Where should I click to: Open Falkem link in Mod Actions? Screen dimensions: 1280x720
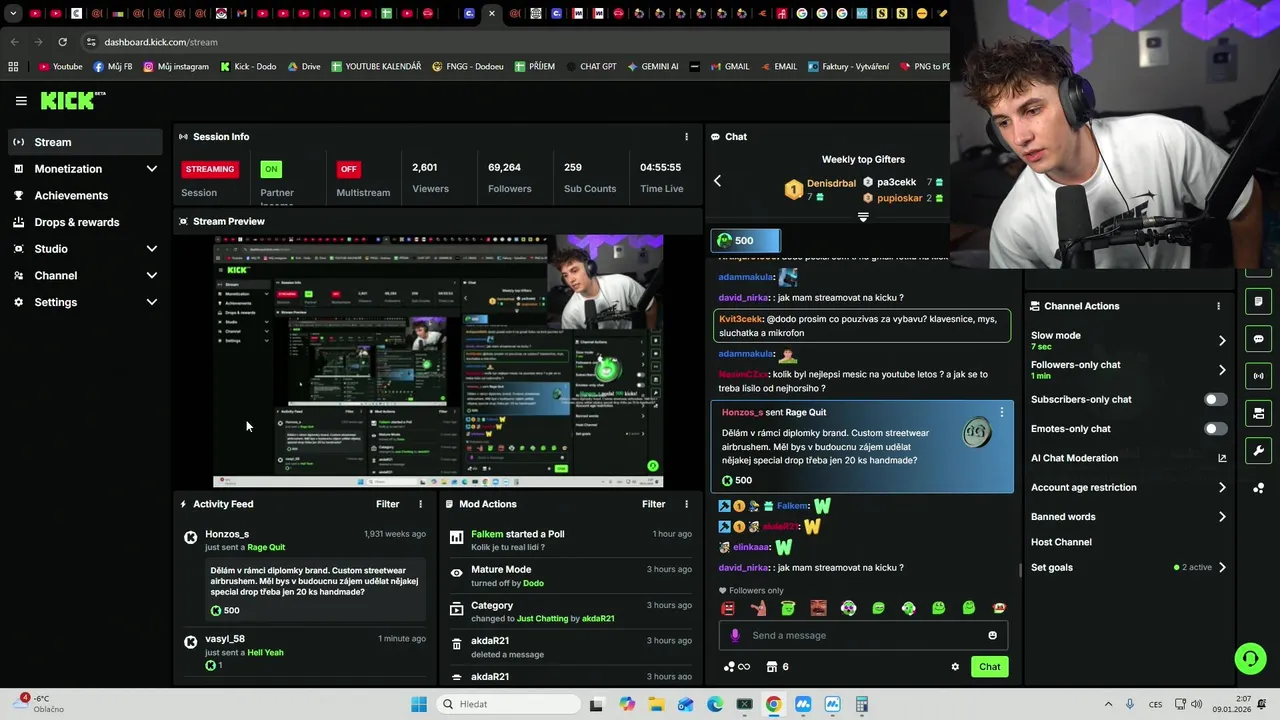pyautogui.click(x=487, y=534)
